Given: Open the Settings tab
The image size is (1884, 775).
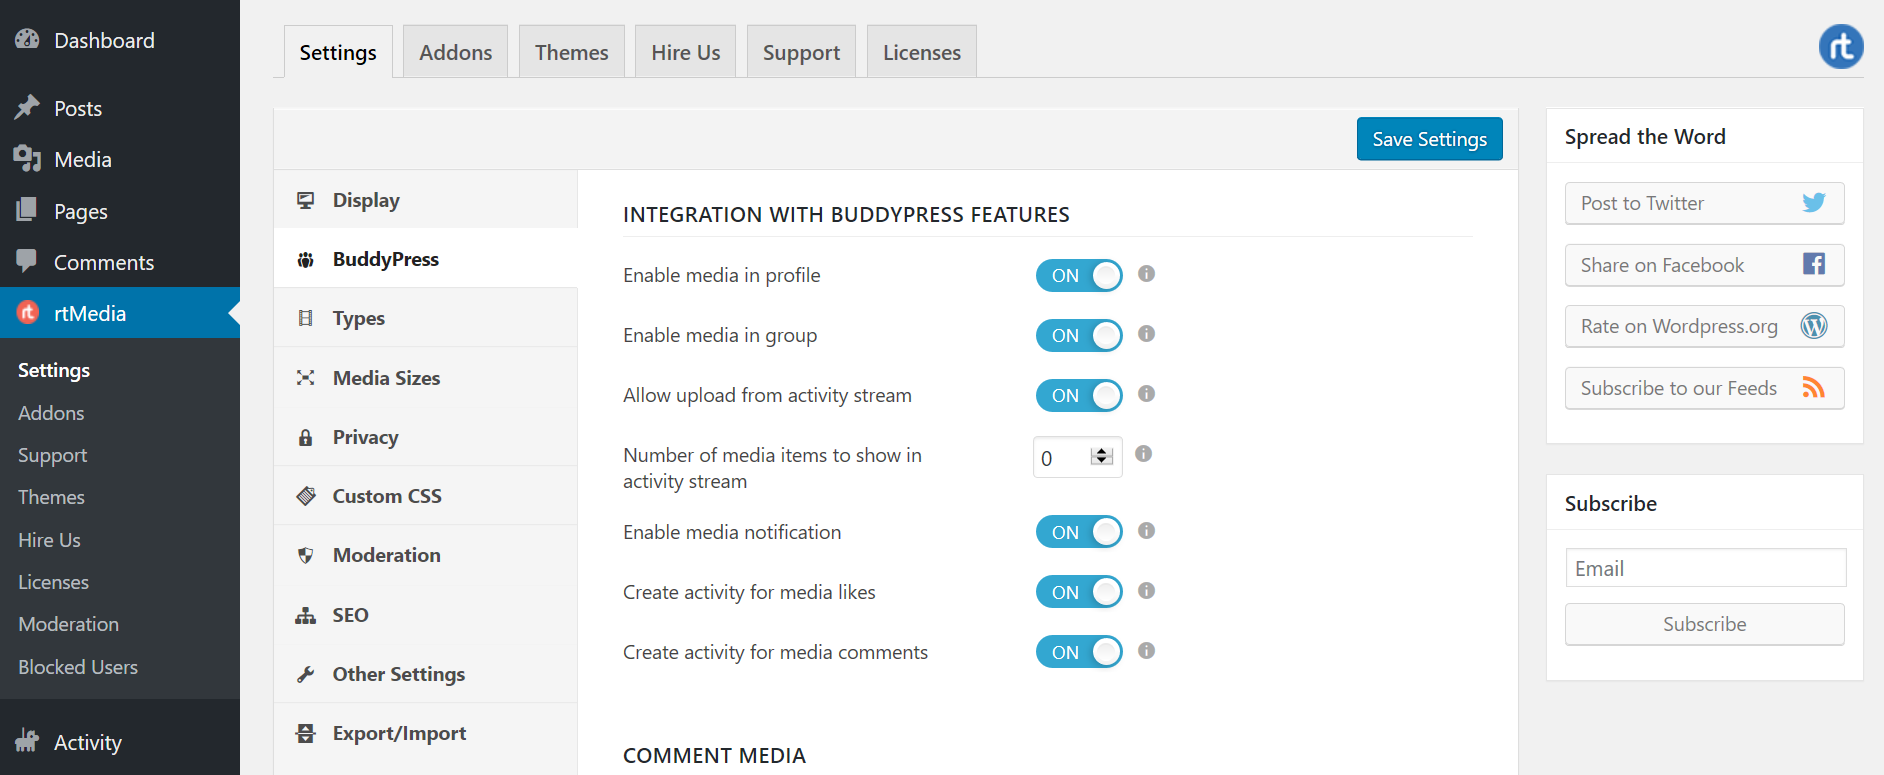Looking at the screenshot, I should pyautogui.click(x=338, y=52).
